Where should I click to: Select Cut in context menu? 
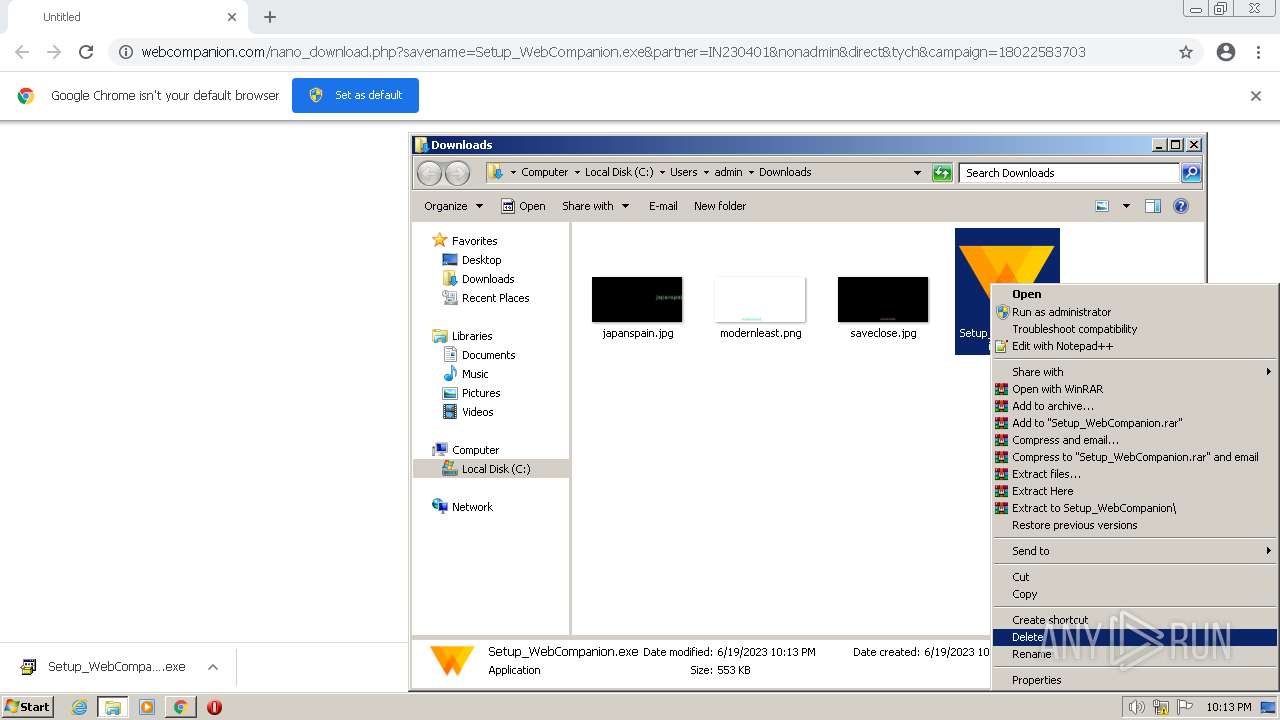[x=1135, y=577]
